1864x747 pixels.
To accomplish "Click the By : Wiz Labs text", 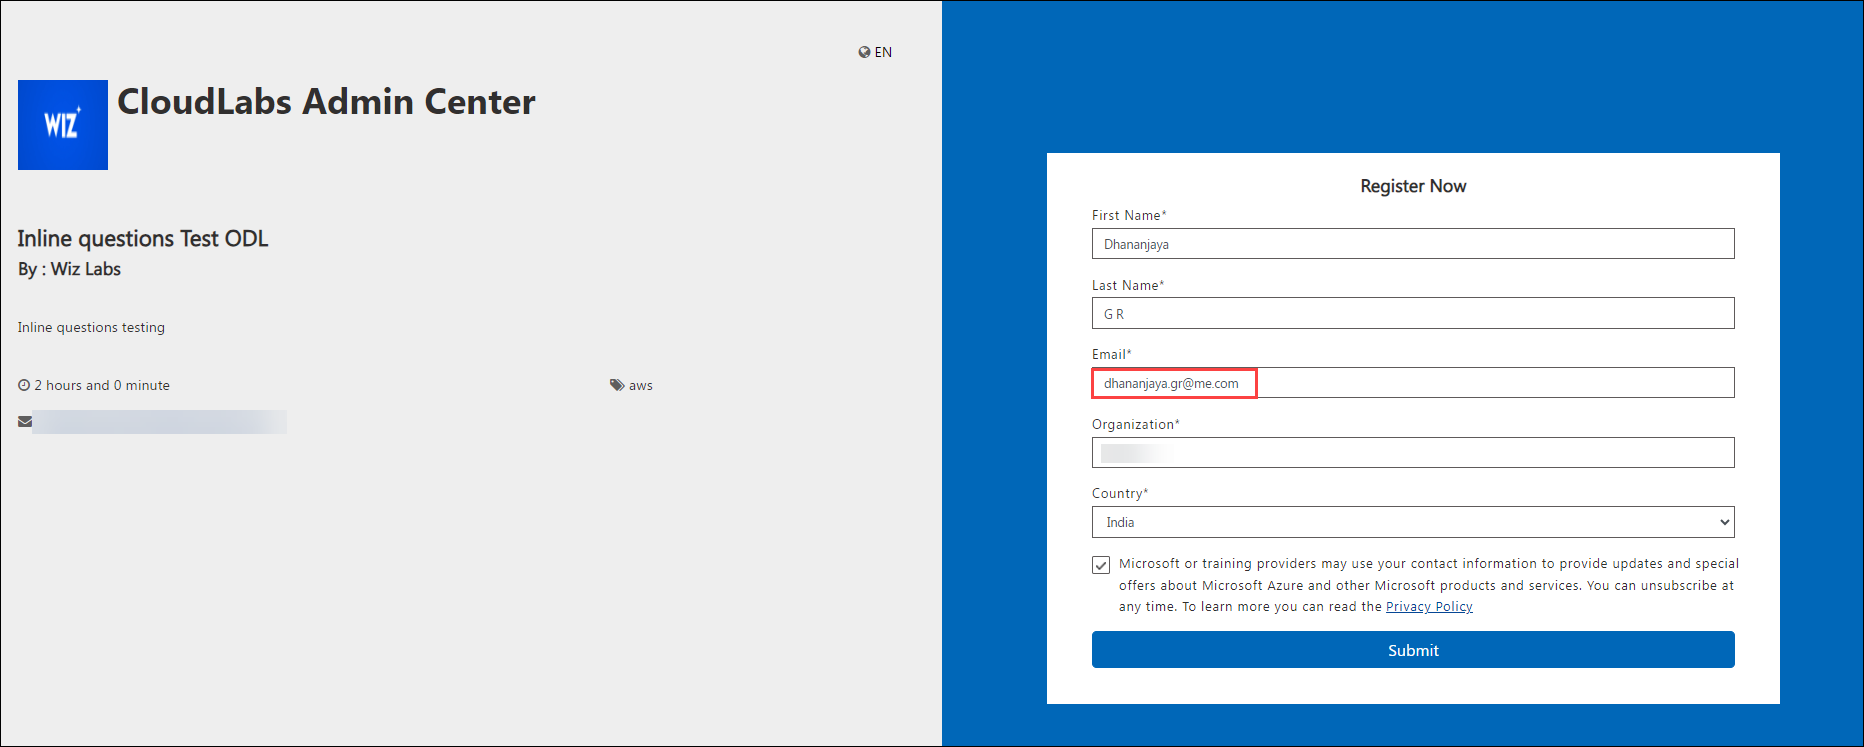I will (x=69, y=269).
